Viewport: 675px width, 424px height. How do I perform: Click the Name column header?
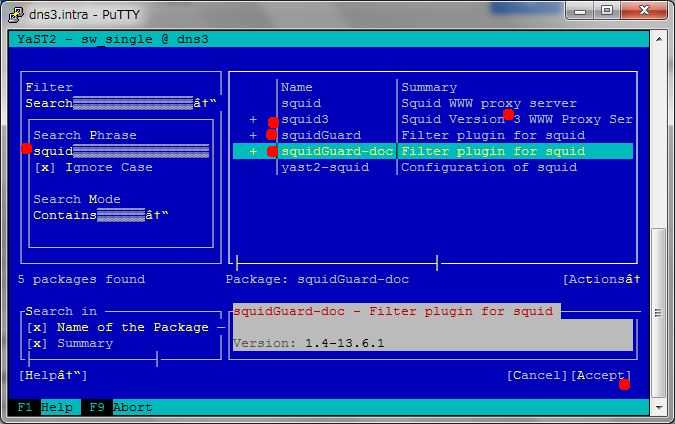pos(297,87)
